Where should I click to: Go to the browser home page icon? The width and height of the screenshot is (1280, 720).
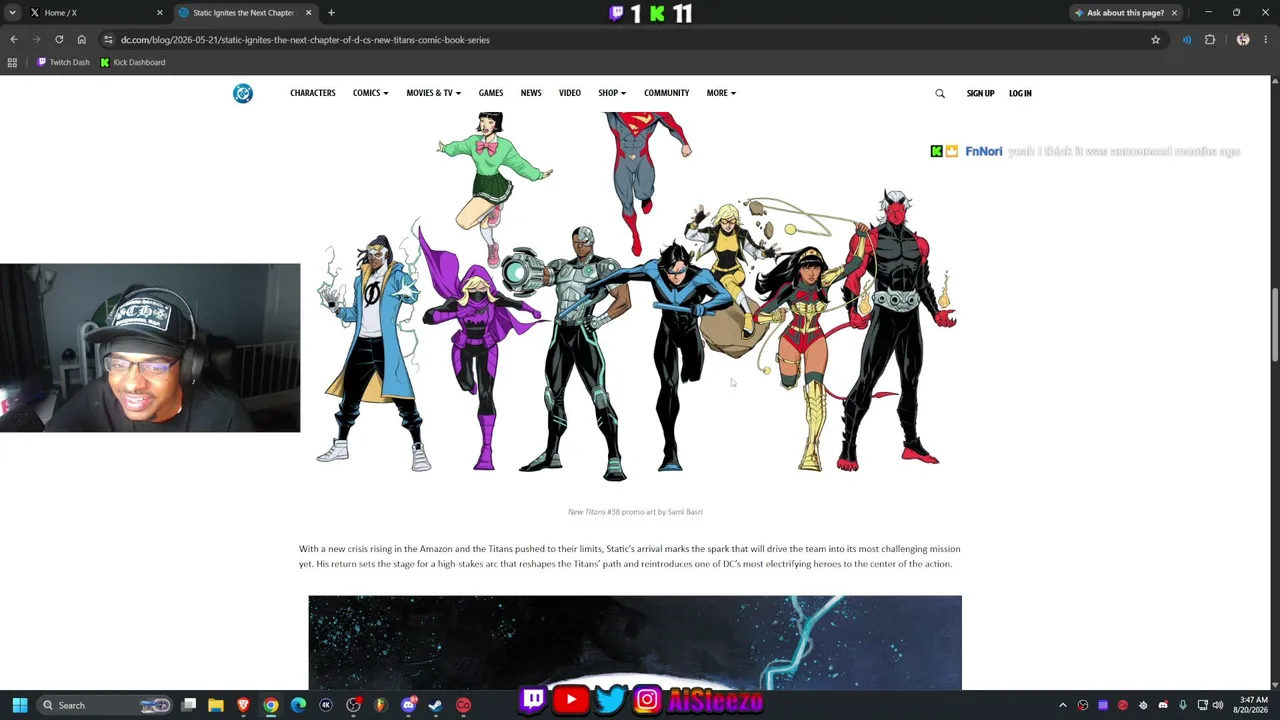(x=82, y=40)
